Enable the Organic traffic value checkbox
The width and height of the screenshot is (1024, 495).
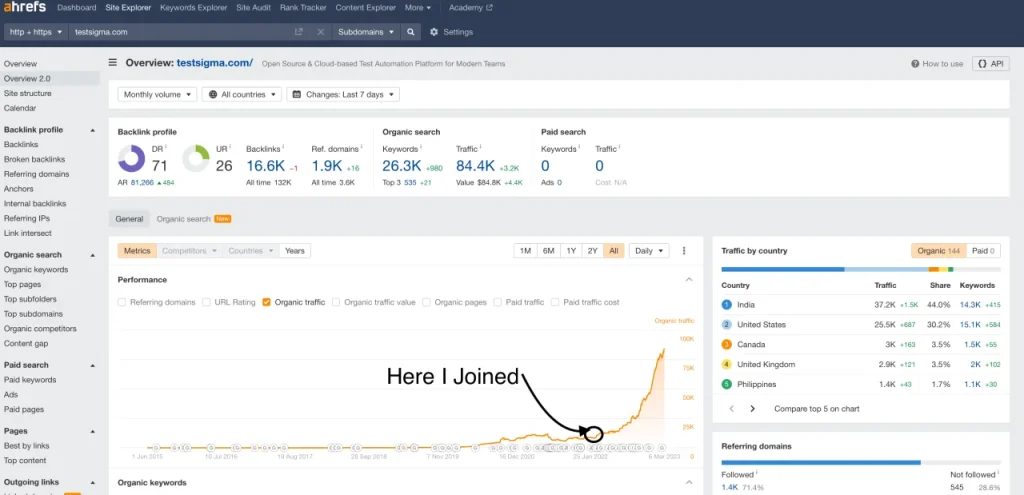336,302
